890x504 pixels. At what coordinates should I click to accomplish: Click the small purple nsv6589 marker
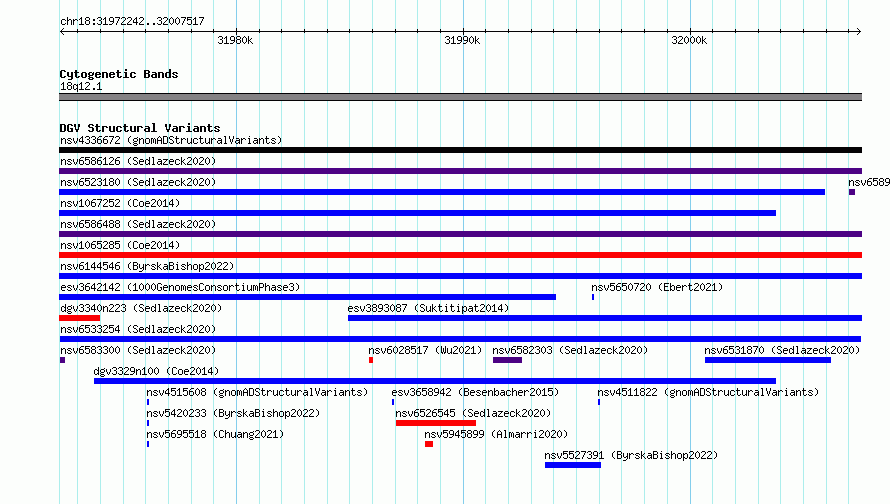[852, 192]
